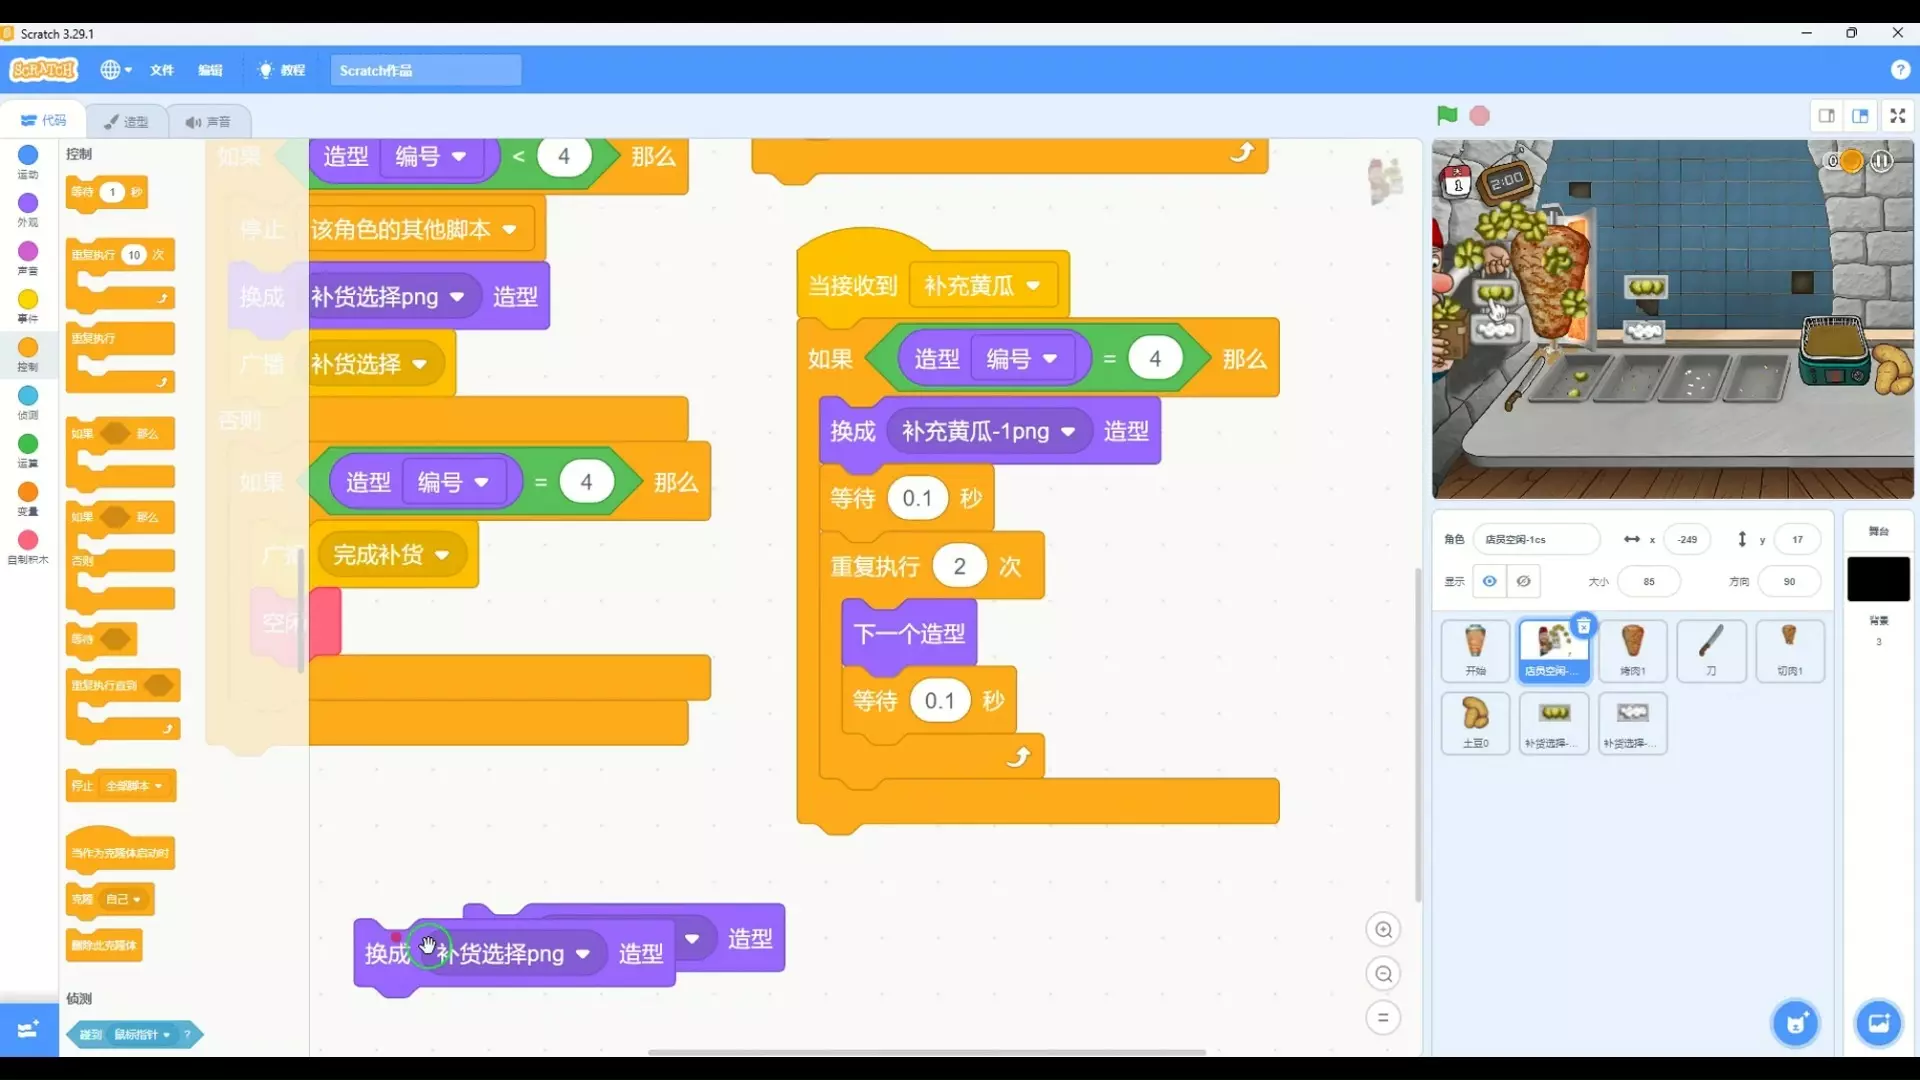Show the sprite with the eye icon
The height and width of the screenshot is (1080, 1920).
point(1489,581)
